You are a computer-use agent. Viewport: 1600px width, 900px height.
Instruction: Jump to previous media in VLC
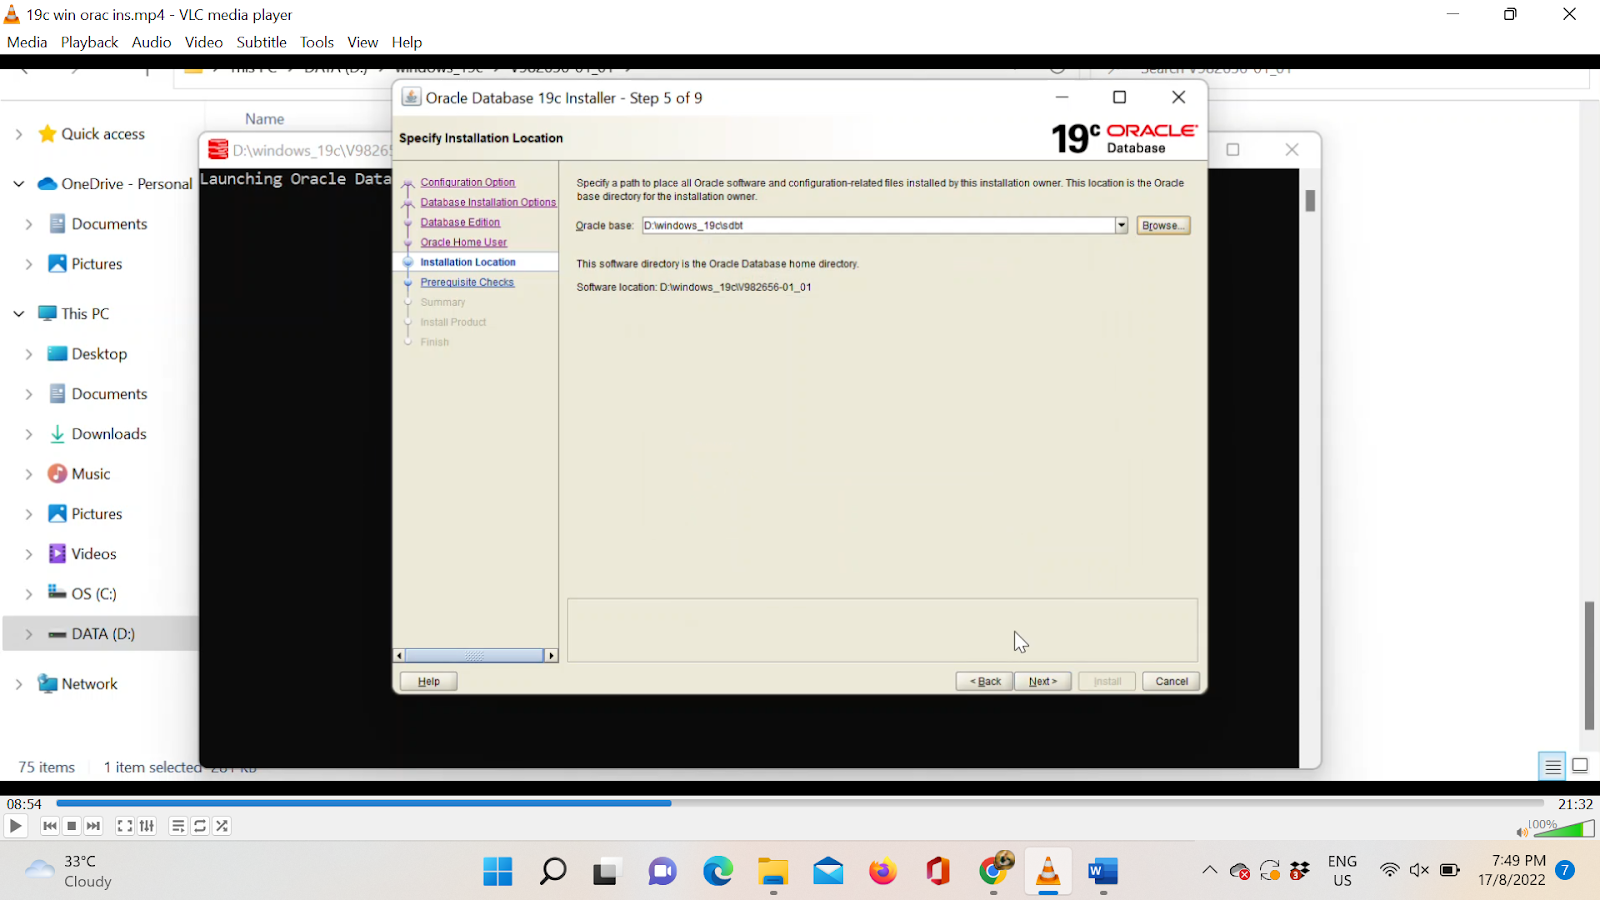[x=50, y=826]
